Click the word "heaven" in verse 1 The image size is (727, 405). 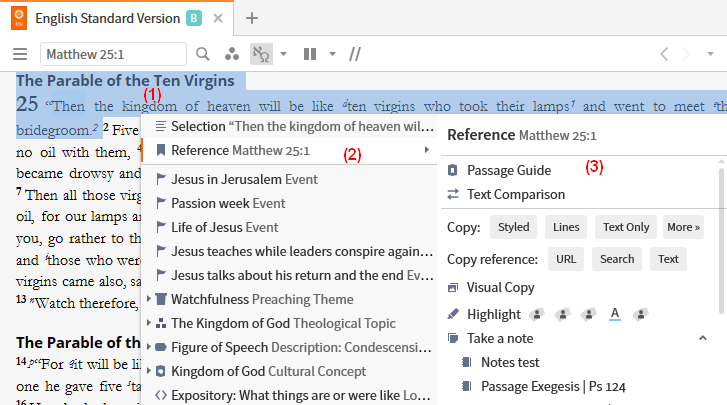click(x=228, y=107)
